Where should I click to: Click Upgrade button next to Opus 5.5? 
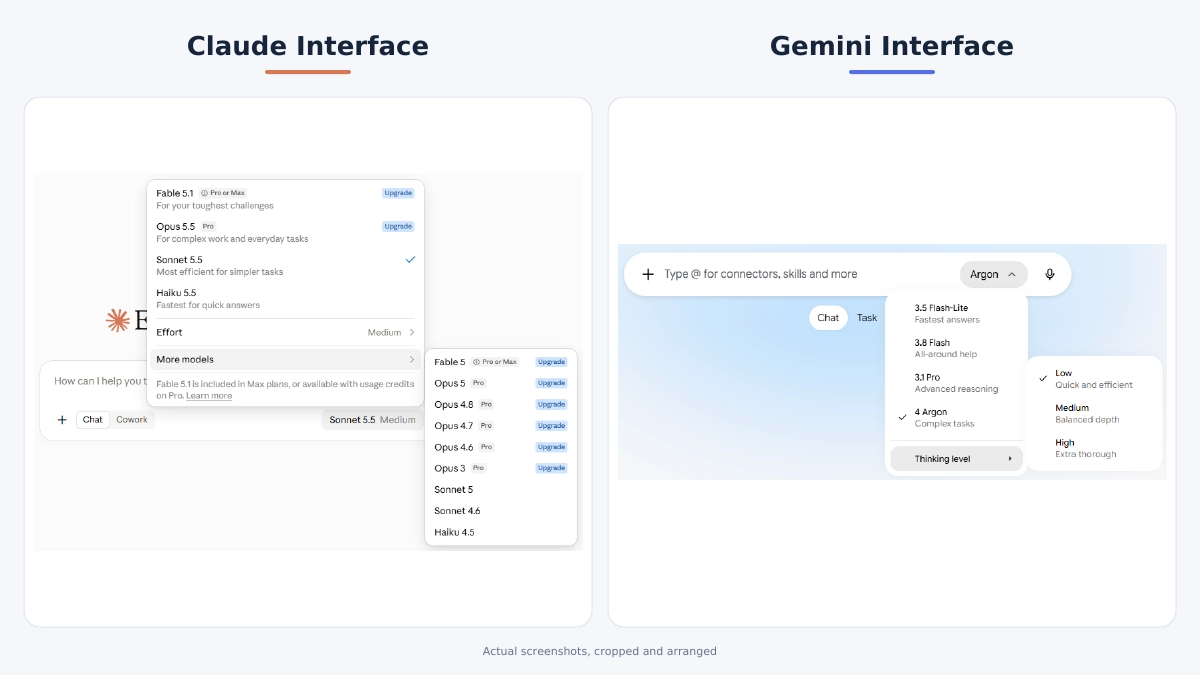tap(398, 226)
